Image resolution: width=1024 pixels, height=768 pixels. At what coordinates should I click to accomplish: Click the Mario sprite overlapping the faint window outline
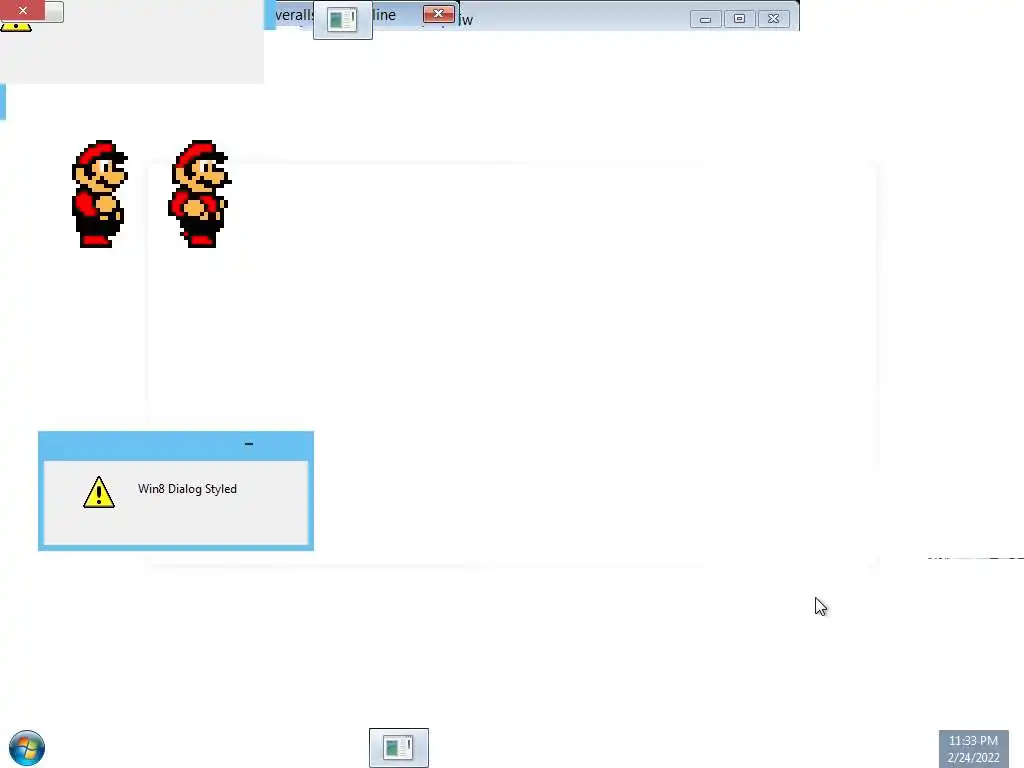pyautogui.click(x=199, y=194)
